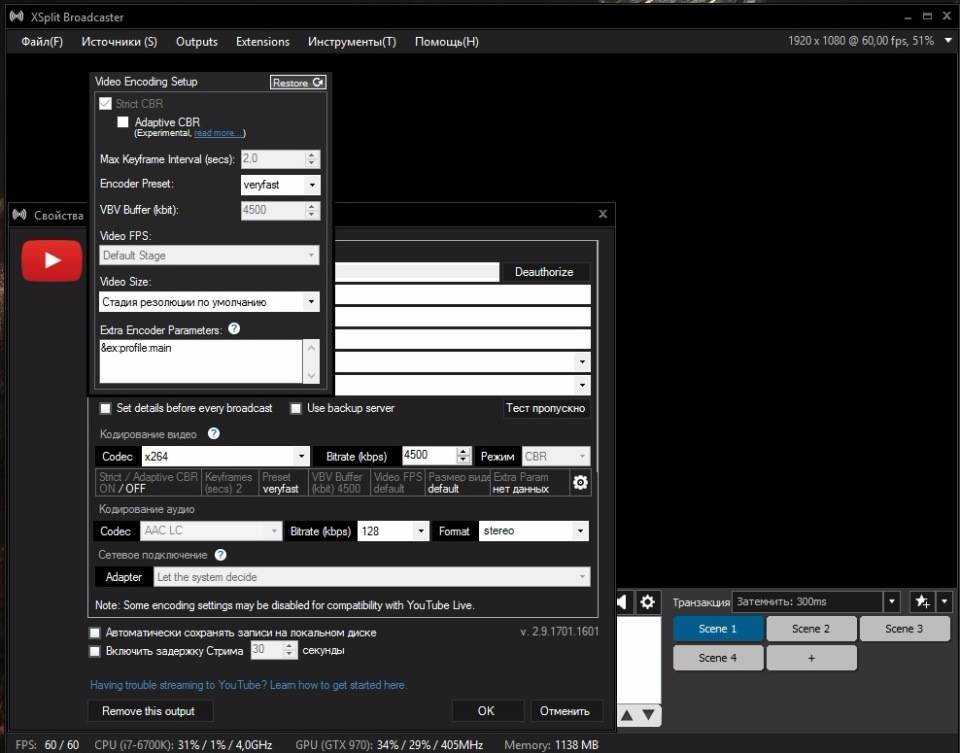This screenshot has width=960, height=753.
Task: Click the stream delay field showing 30
Action: [267, 650]
